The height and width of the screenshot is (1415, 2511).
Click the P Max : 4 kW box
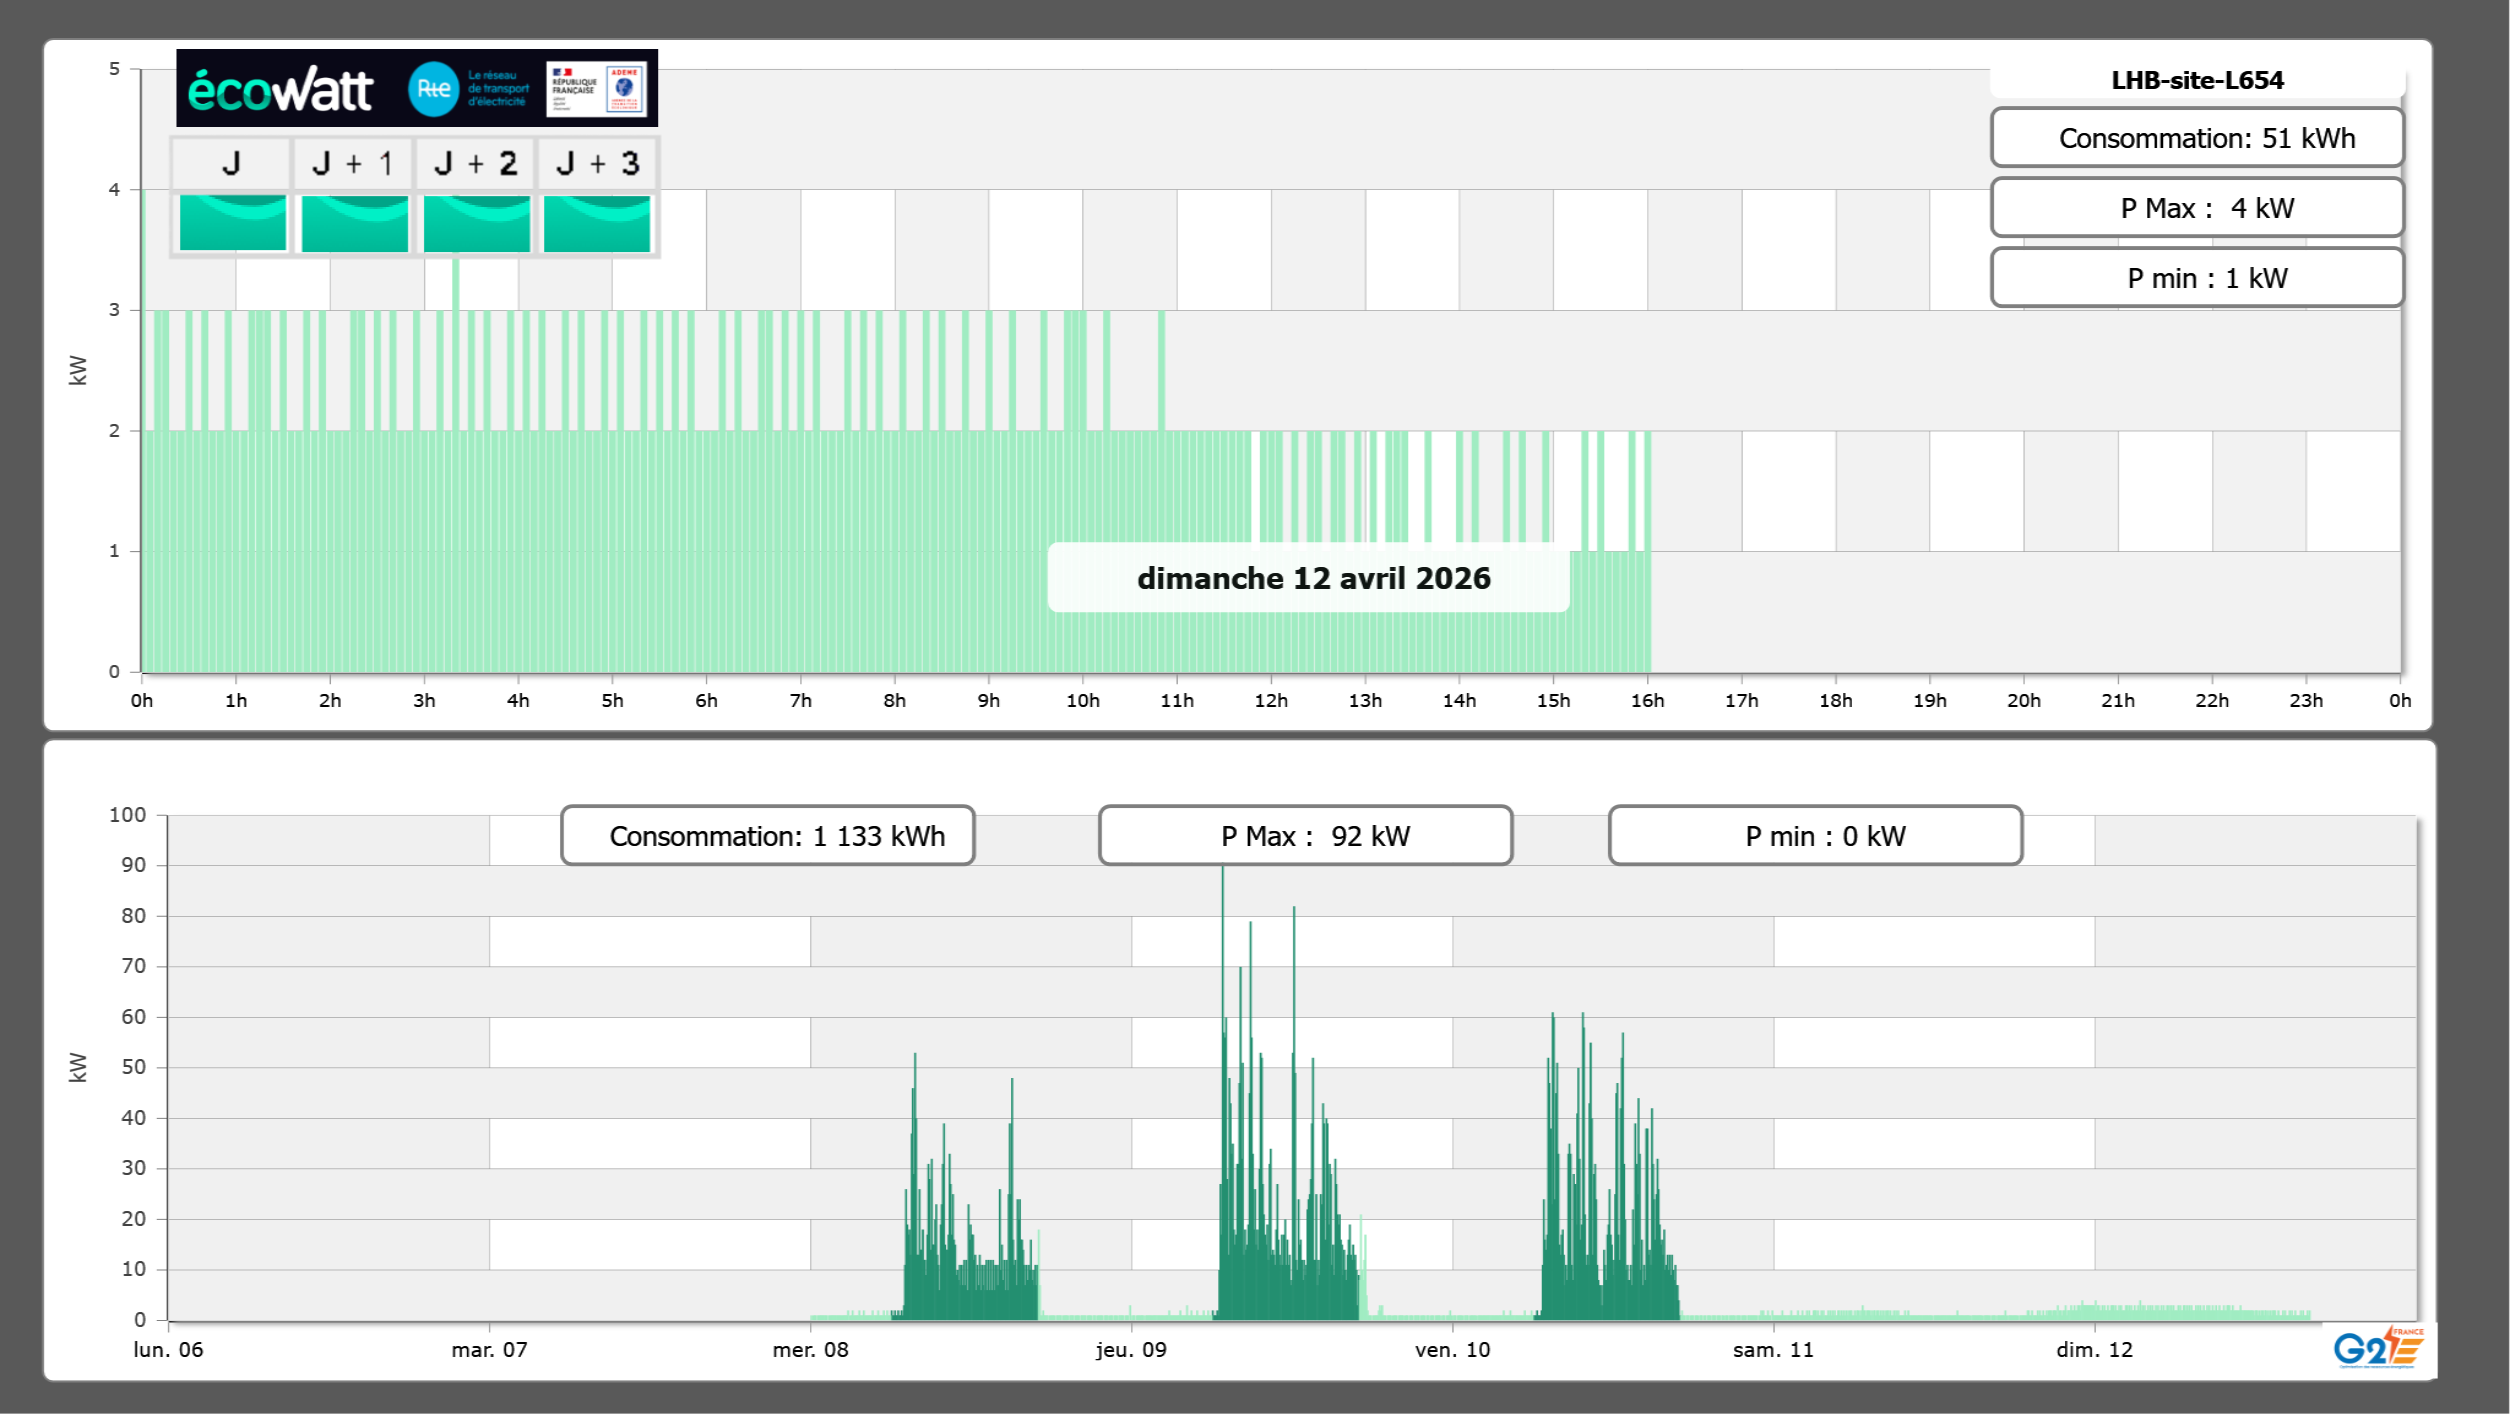[x=2196, y=208]
